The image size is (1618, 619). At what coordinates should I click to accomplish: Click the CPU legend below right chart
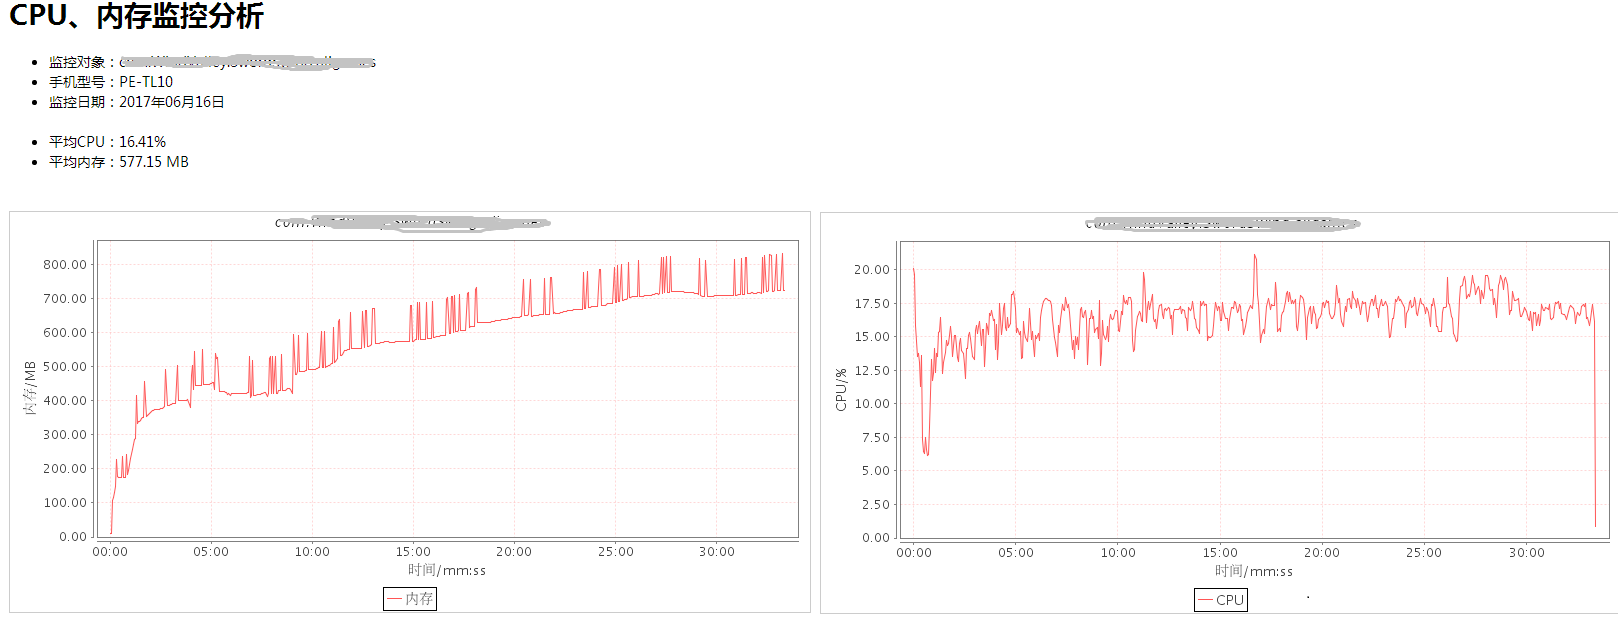(1221, 600)
